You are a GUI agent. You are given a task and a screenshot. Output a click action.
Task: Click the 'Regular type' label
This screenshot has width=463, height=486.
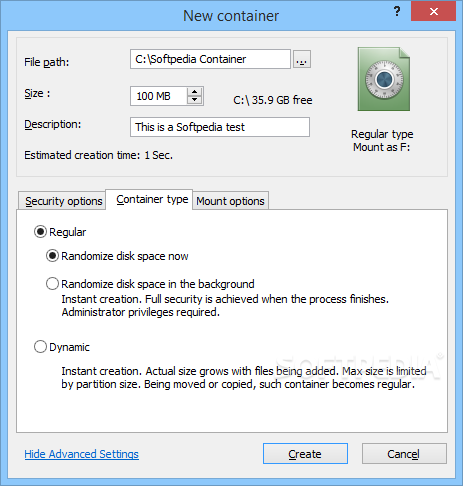coord(382,134)
